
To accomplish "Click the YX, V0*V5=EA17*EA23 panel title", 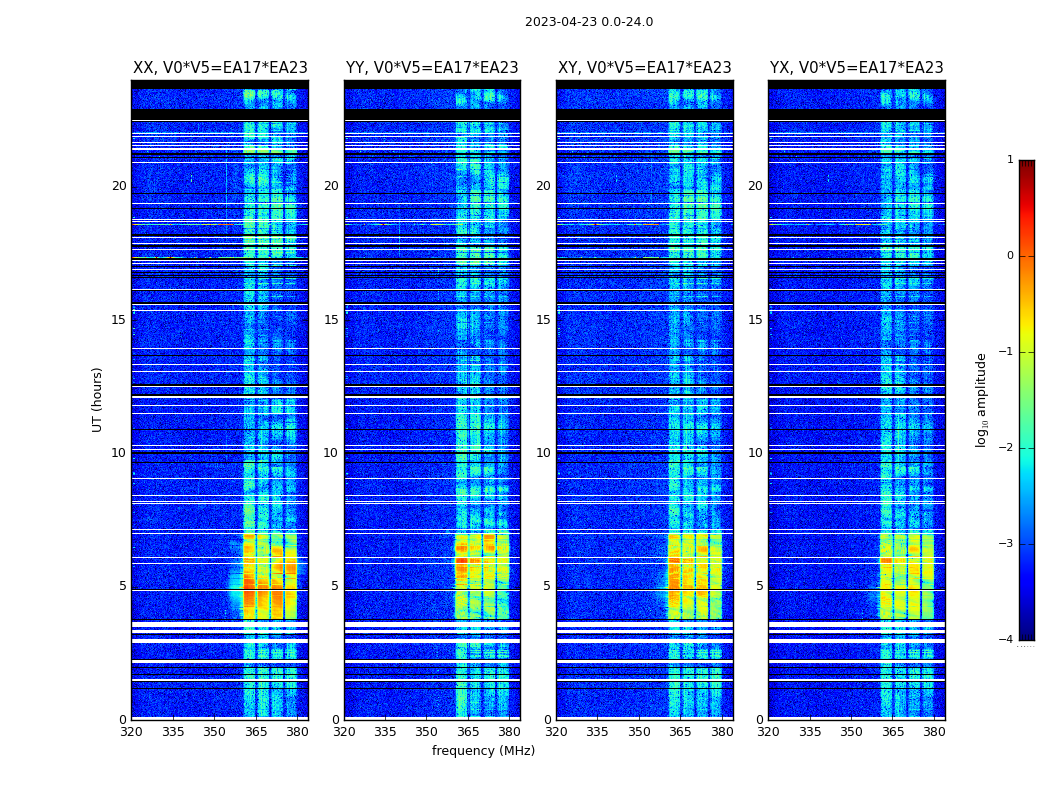I will coord(856,68).
